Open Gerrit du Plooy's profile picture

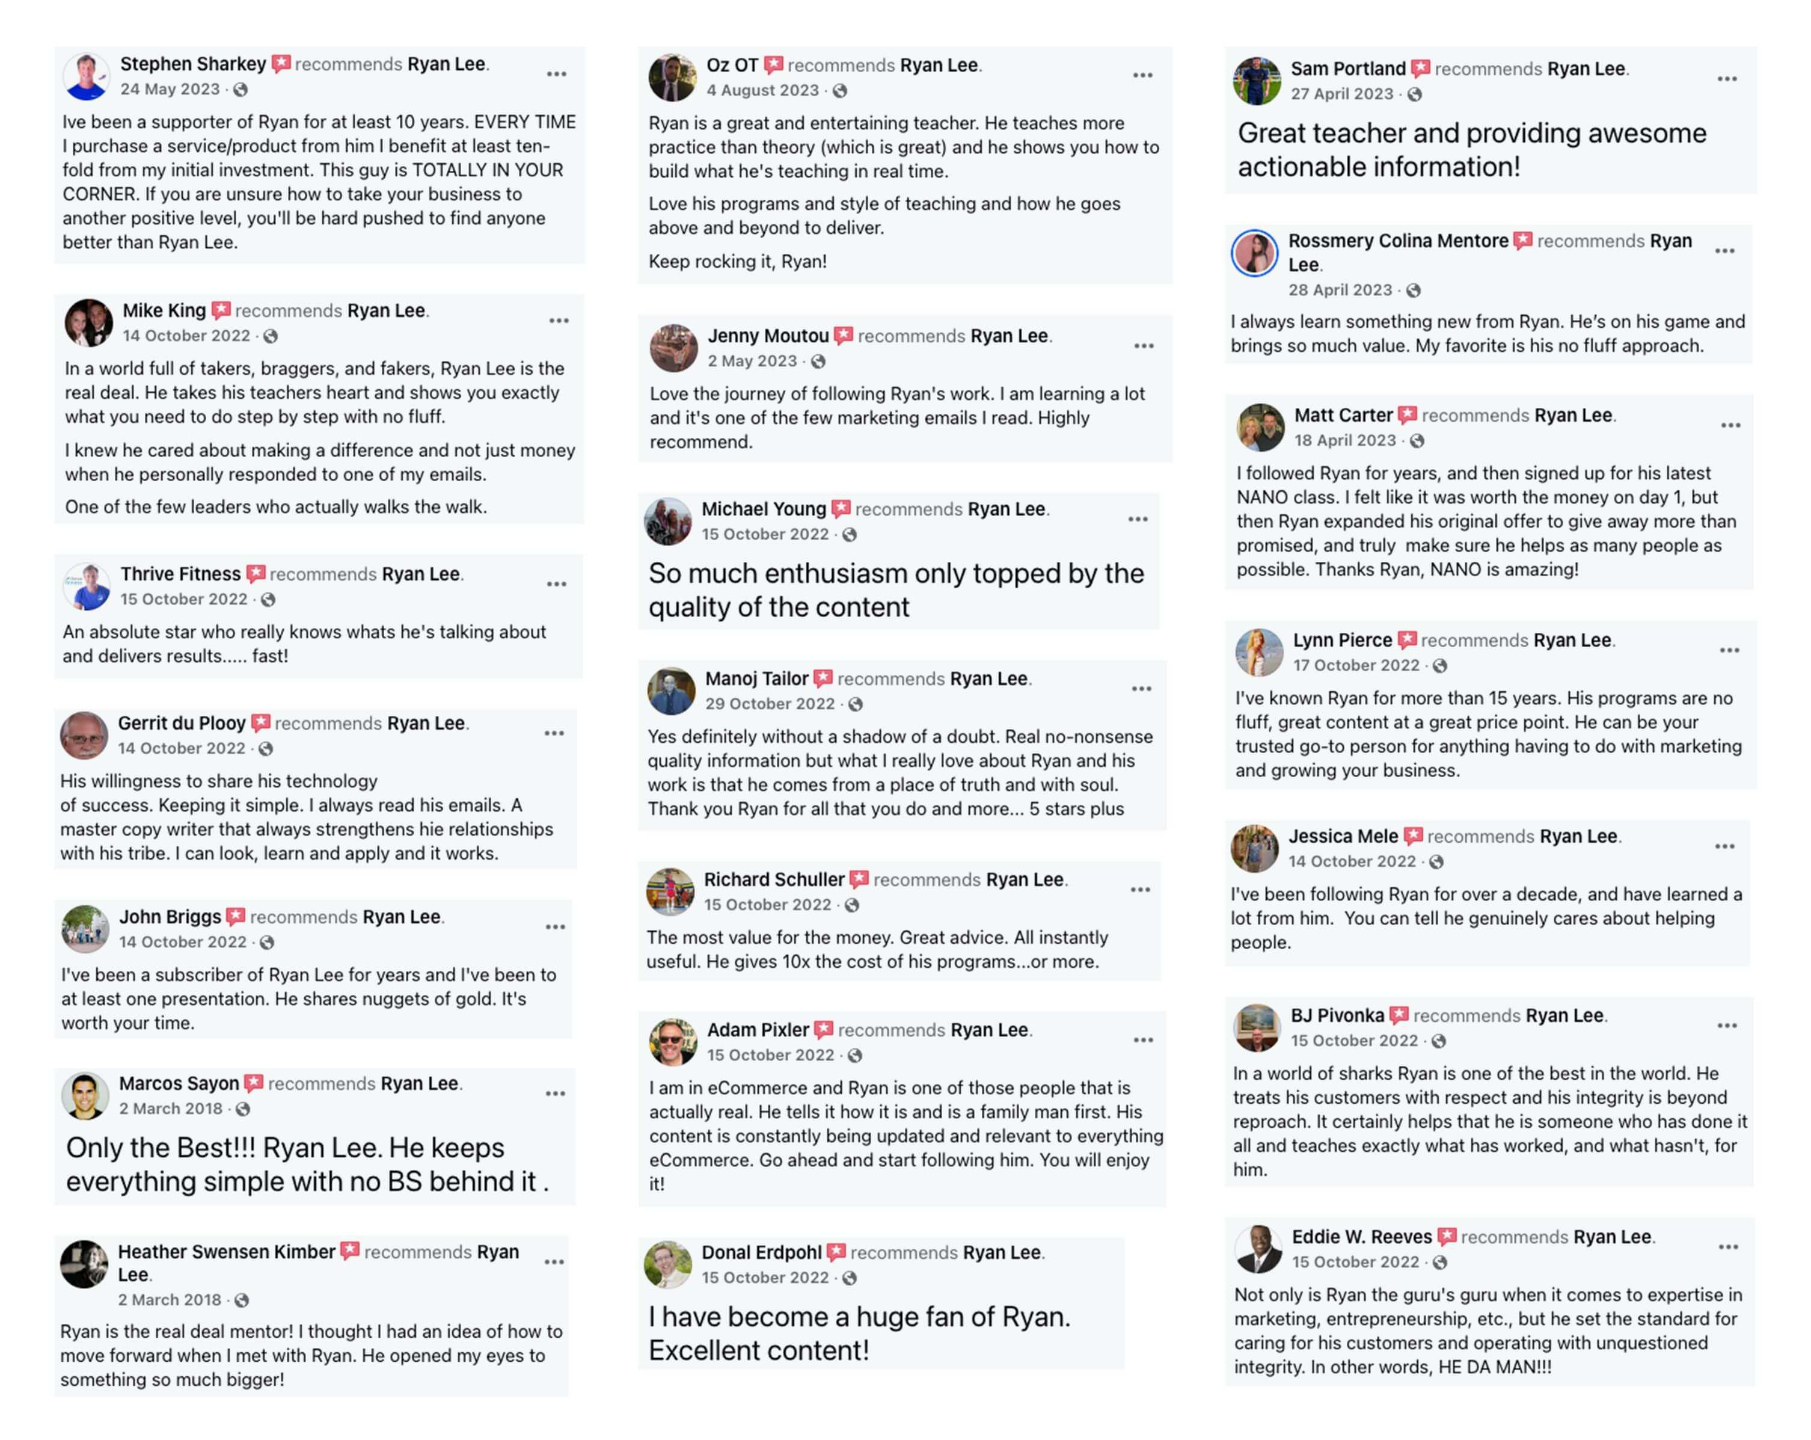(84, 736)
